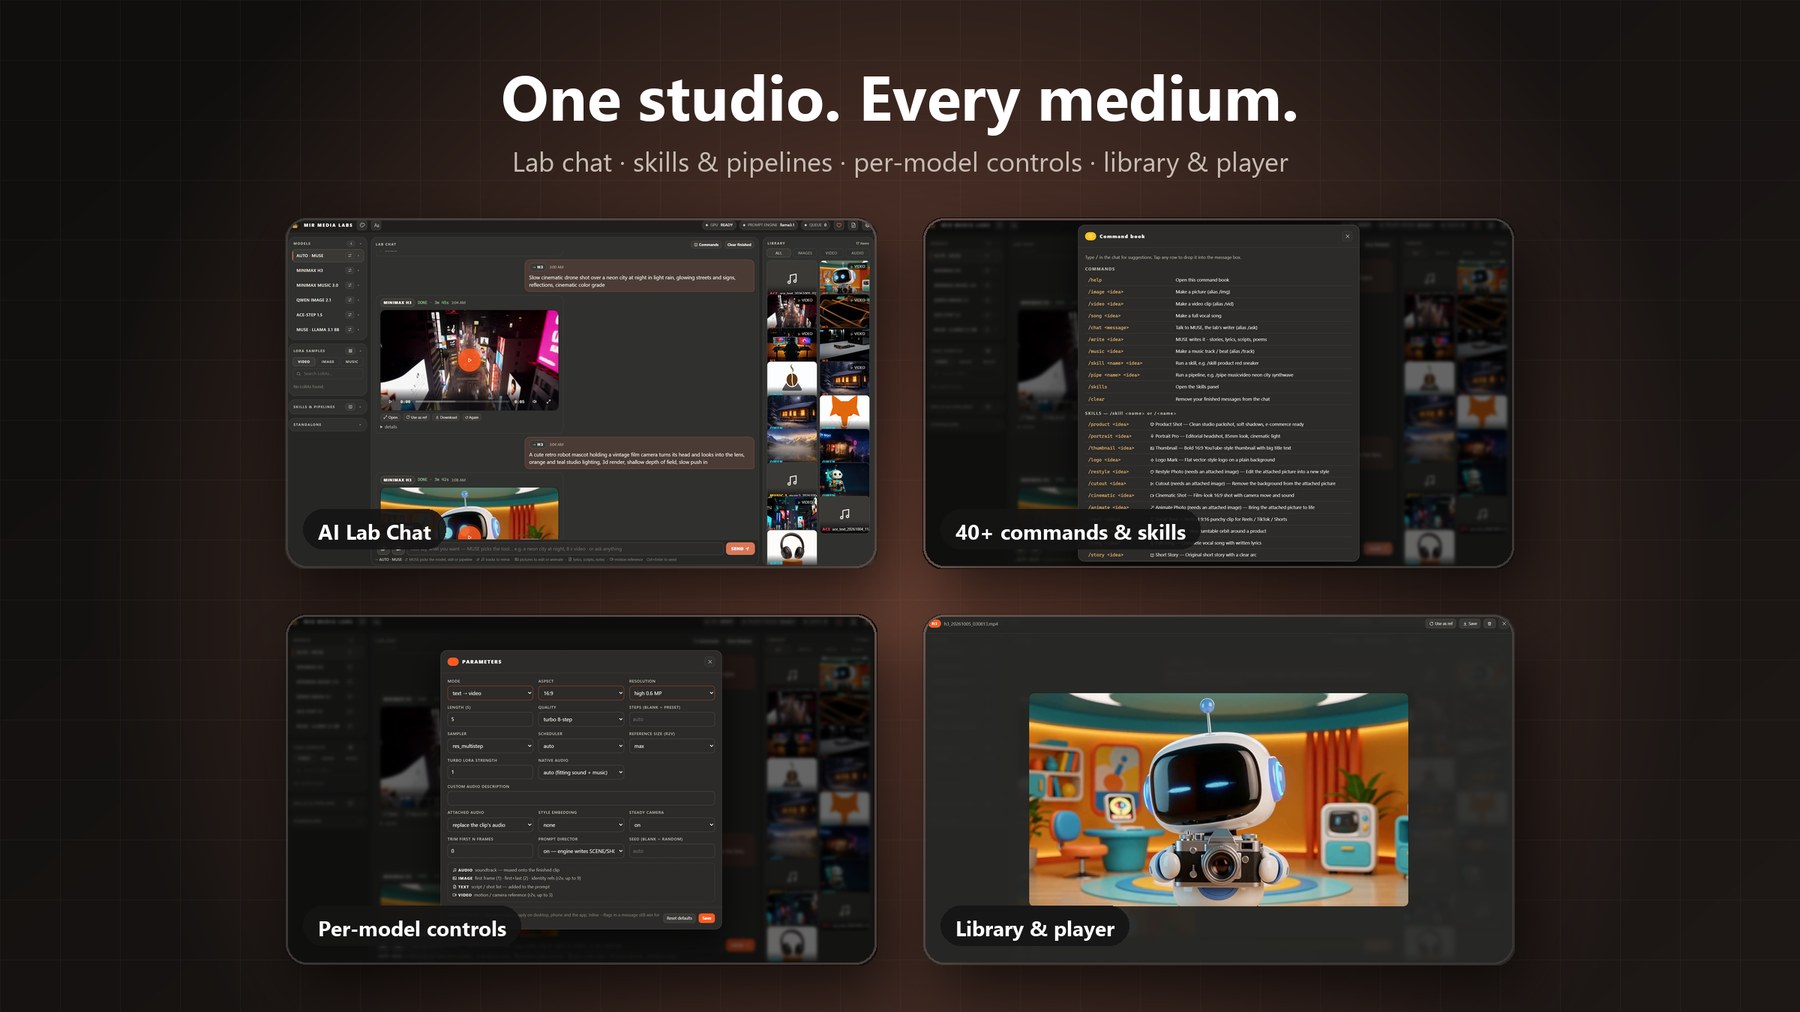
Task: Open the Mode dropdown (text → video)
Action: [490, 693]
